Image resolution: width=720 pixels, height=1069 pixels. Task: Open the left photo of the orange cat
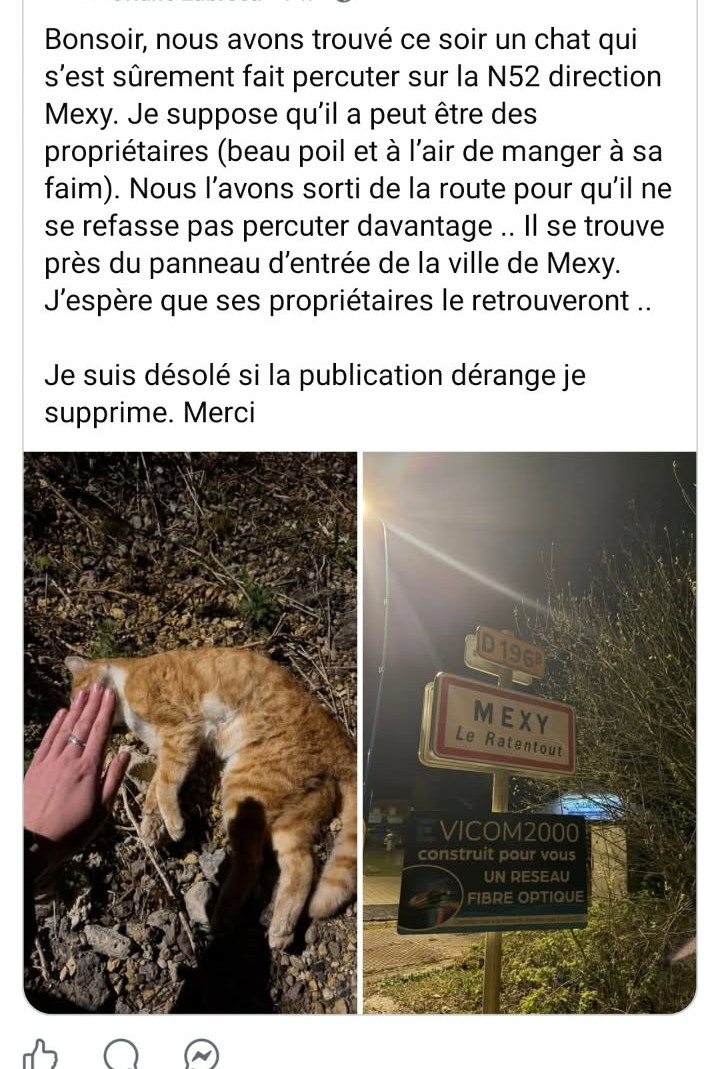pos(190,732)
